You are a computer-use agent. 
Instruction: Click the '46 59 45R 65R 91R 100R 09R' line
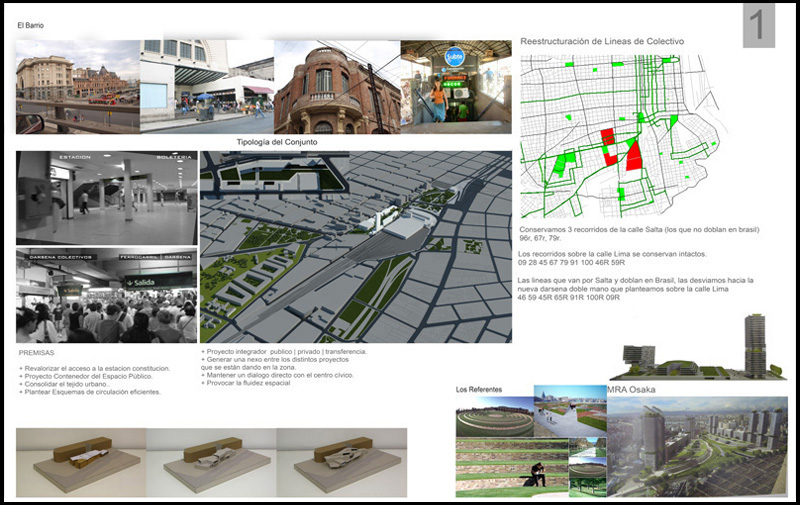pos(569,297)
